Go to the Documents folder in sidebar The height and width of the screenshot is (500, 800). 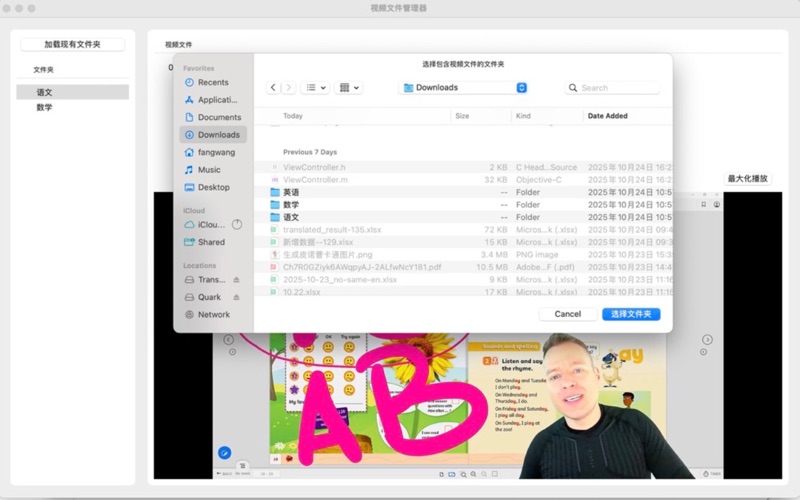(218, 117)
